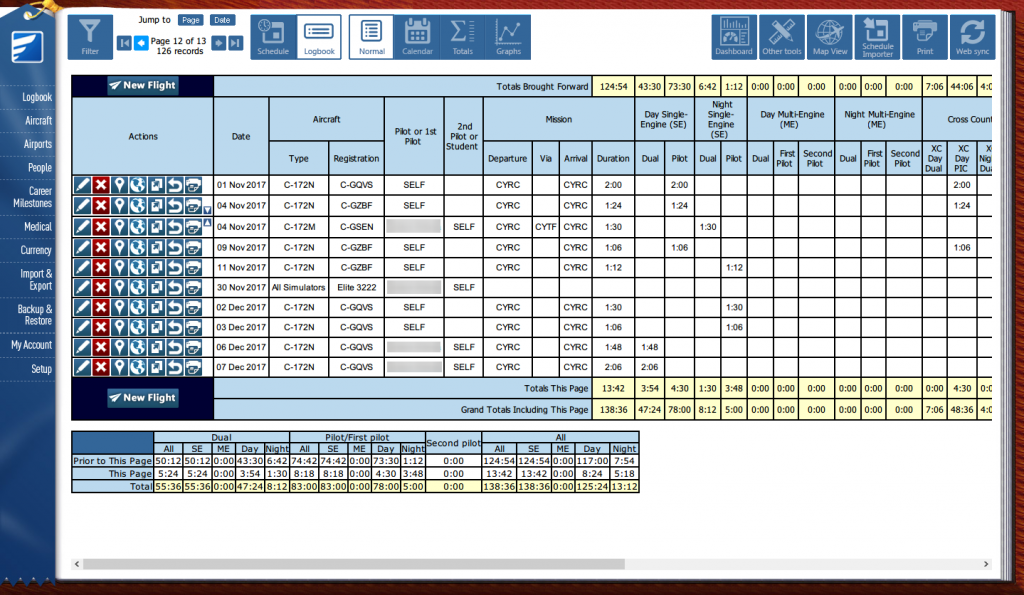
Task: Open Aircraft in the sidebar
Action: pos(39,120)
